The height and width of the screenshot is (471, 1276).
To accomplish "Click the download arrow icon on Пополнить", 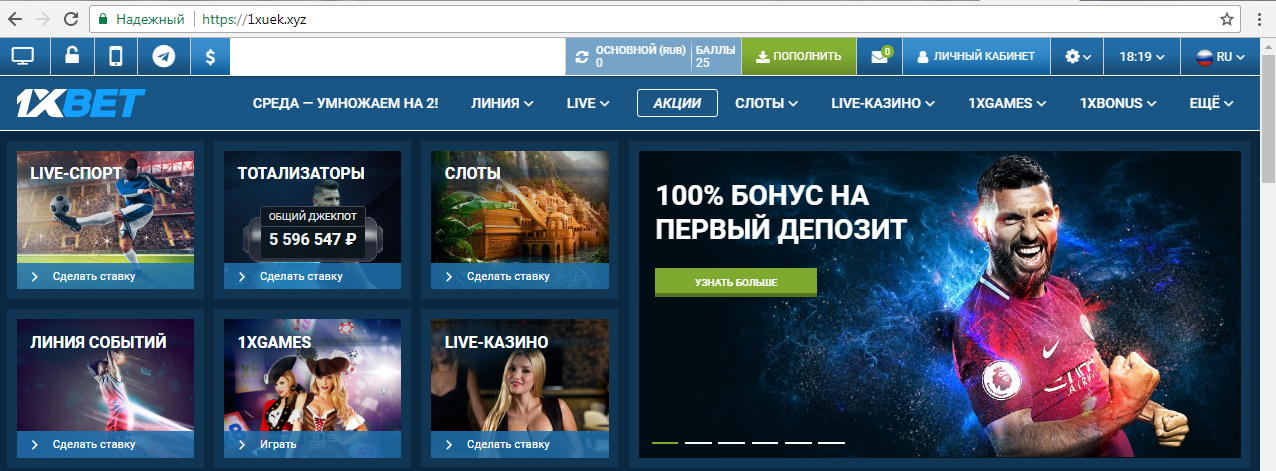I will point(763,57).
